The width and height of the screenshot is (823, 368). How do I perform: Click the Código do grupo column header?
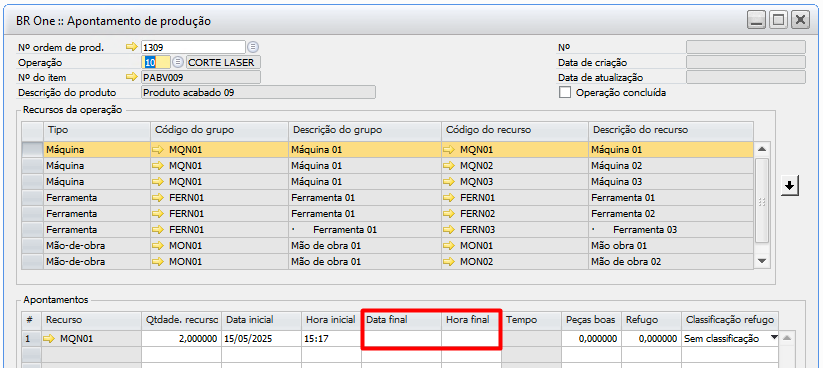(x=219, y=130)
